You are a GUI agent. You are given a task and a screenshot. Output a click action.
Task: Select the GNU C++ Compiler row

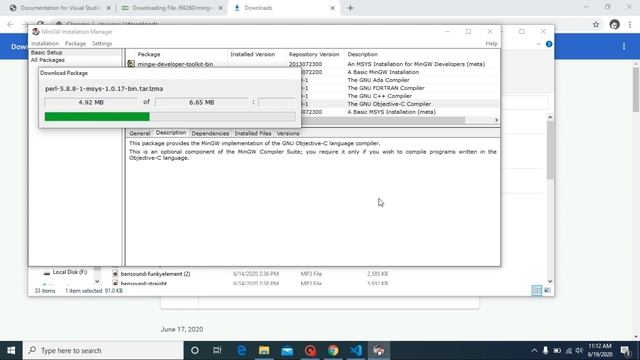point(400,96)
